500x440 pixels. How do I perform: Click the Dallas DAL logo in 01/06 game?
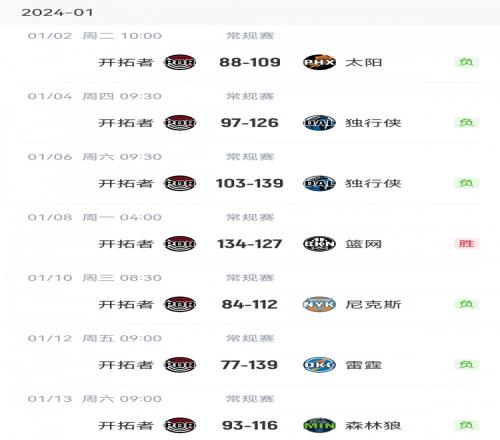click(319, 183)
